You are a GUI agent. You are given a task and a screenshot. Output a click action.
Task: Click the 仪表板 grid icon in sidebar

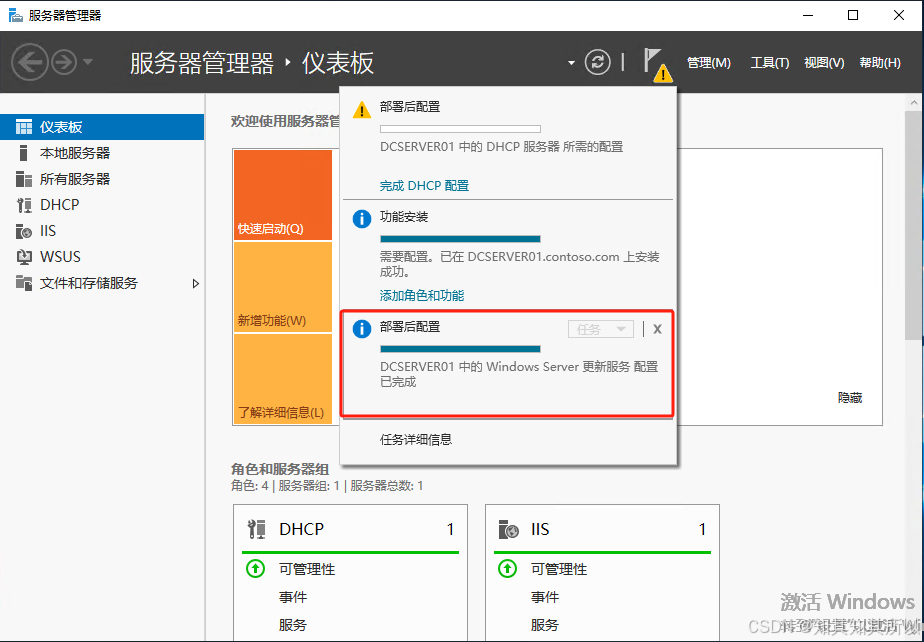point(24,127)
